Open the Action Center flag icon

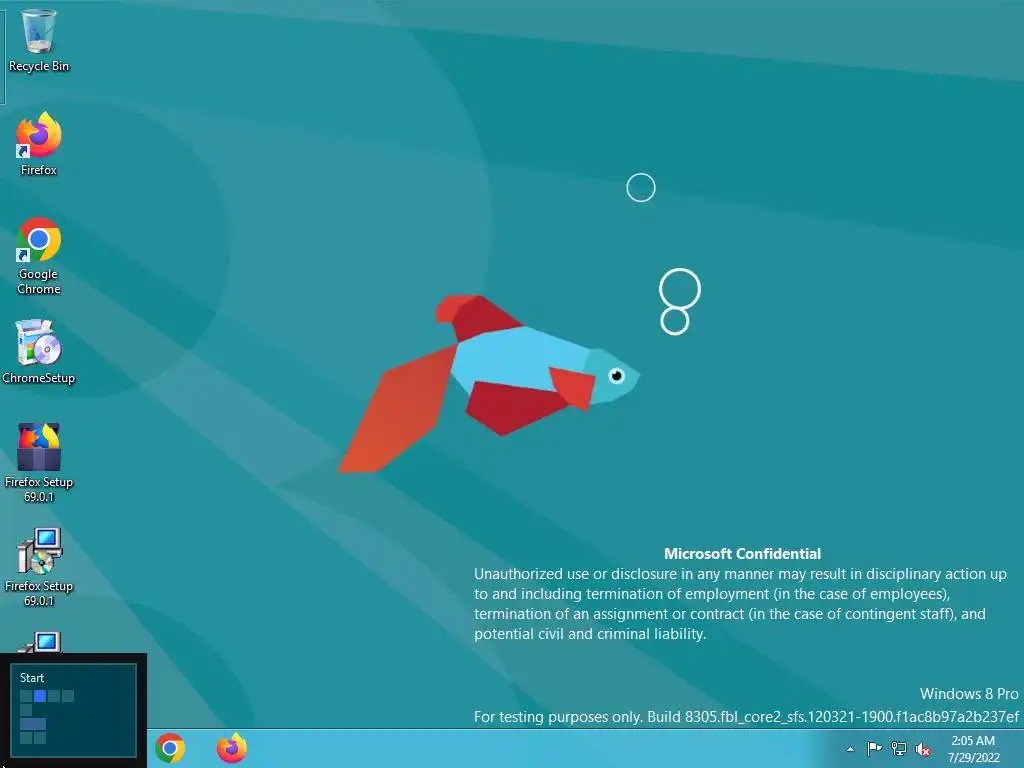click(x=874, y=749)
